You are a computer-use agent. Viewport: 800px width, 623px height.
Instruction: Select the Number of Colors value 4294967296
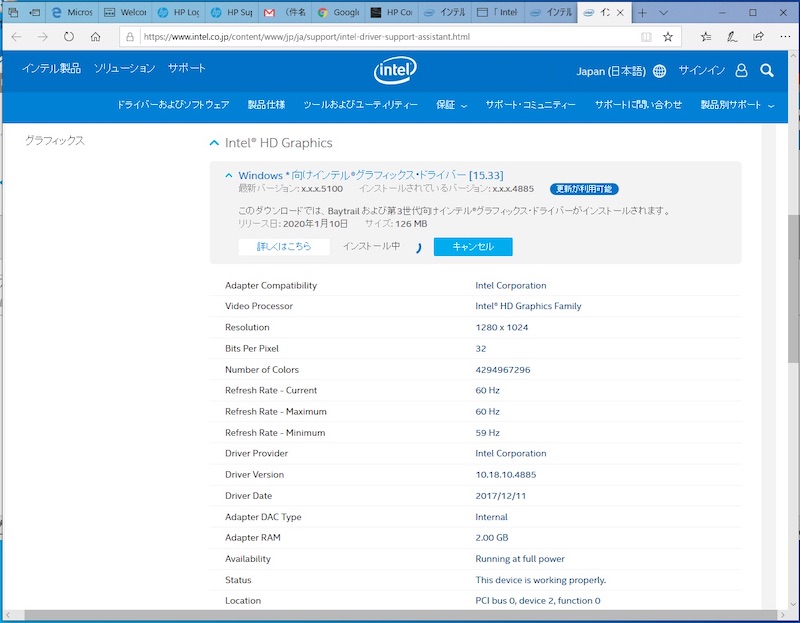[x=503, y=370]
